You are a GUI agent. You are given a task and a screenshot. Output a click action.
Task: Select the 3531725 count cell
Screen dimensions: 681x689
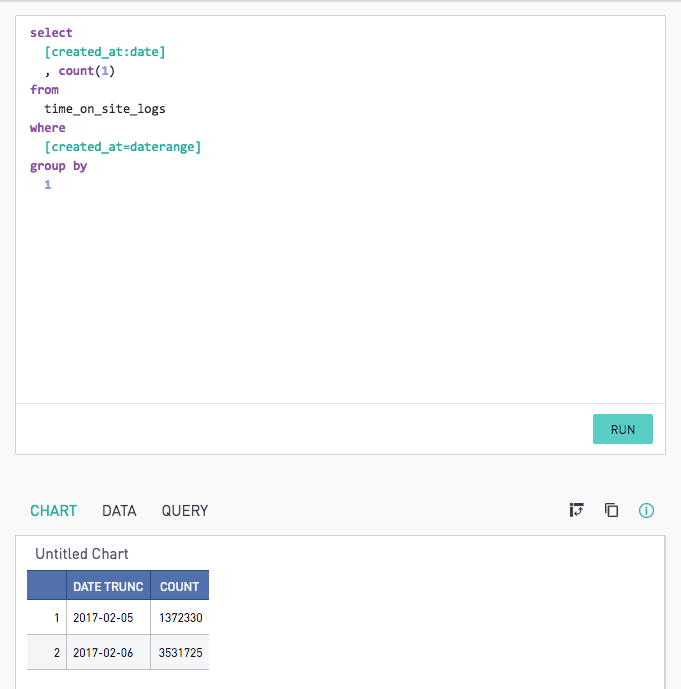pos(180,653)
